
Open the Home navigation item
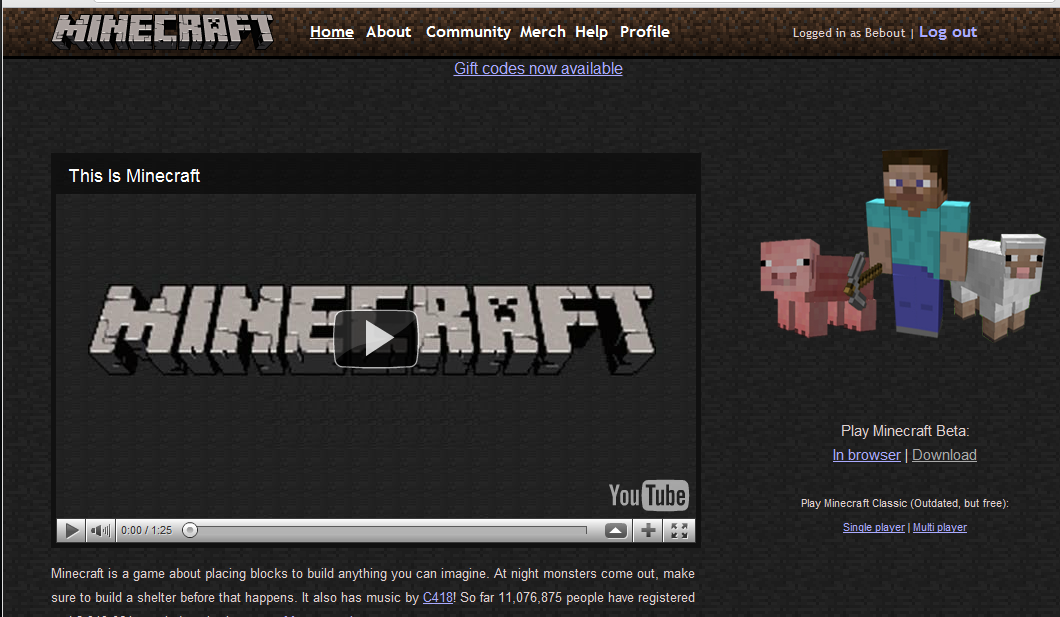(x=331, y=32)
